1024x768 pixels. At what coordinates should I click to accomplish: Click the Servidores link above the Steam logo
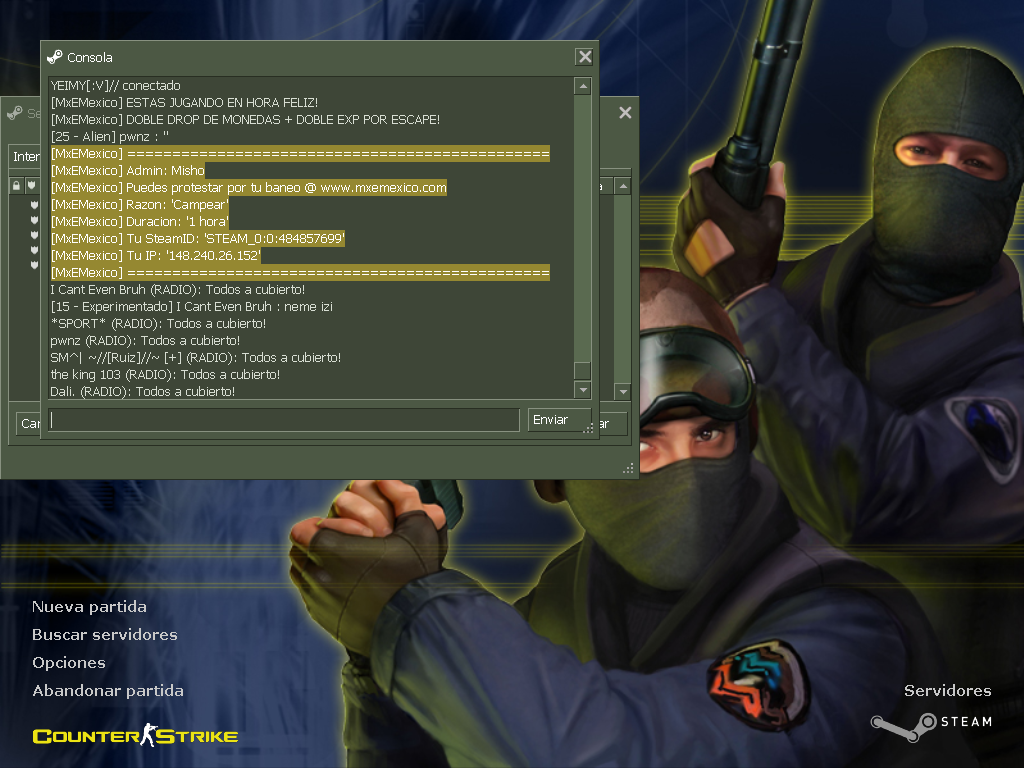pos(948,691)
